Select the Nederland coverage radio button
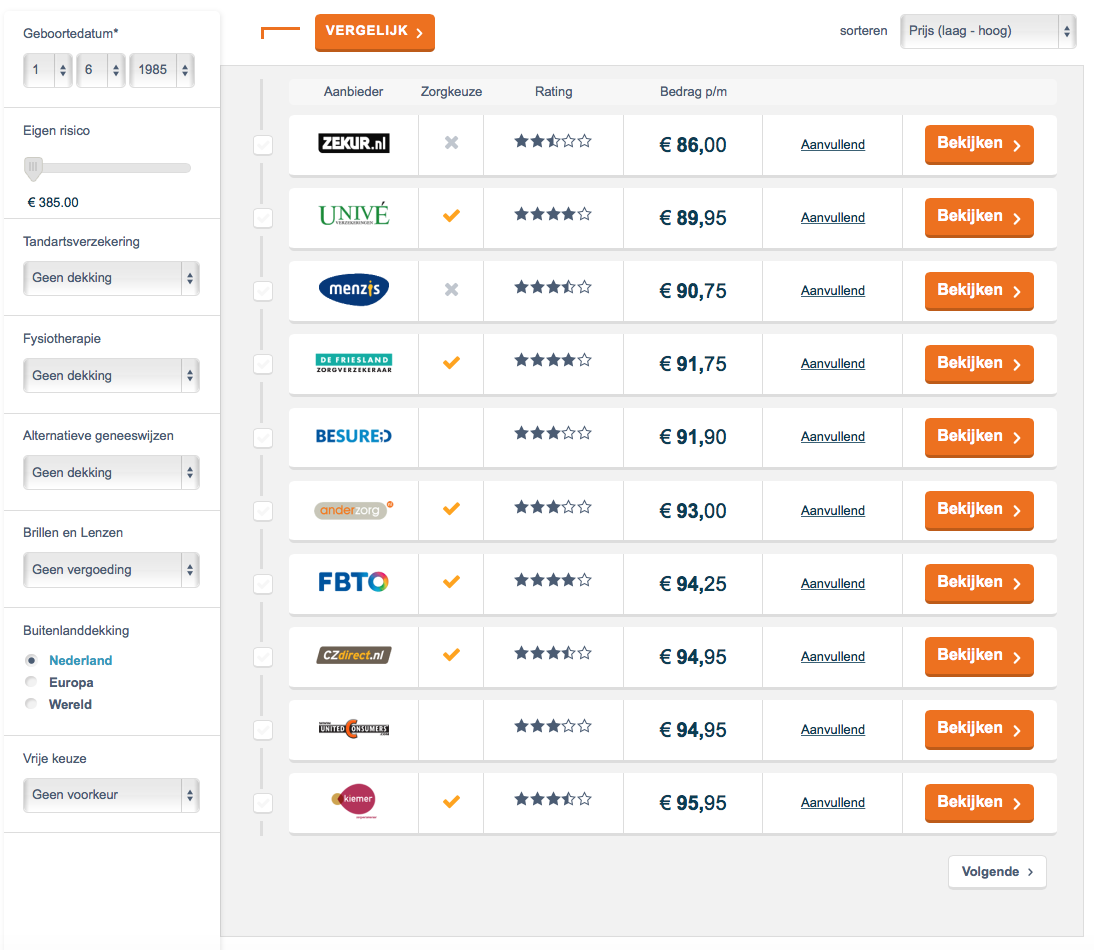The image size is (1094, 950). pos(31,660)
